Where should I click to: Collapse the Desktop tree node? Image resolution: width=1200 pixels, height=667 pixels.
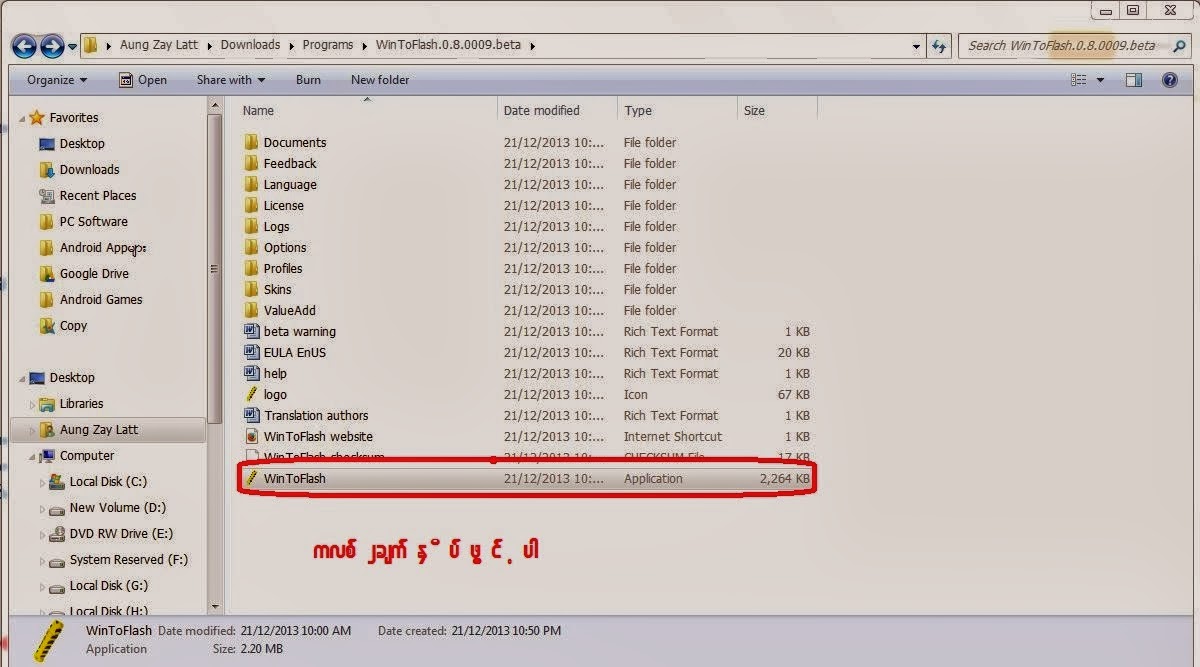pyautogui.click(x=22, y=379)
